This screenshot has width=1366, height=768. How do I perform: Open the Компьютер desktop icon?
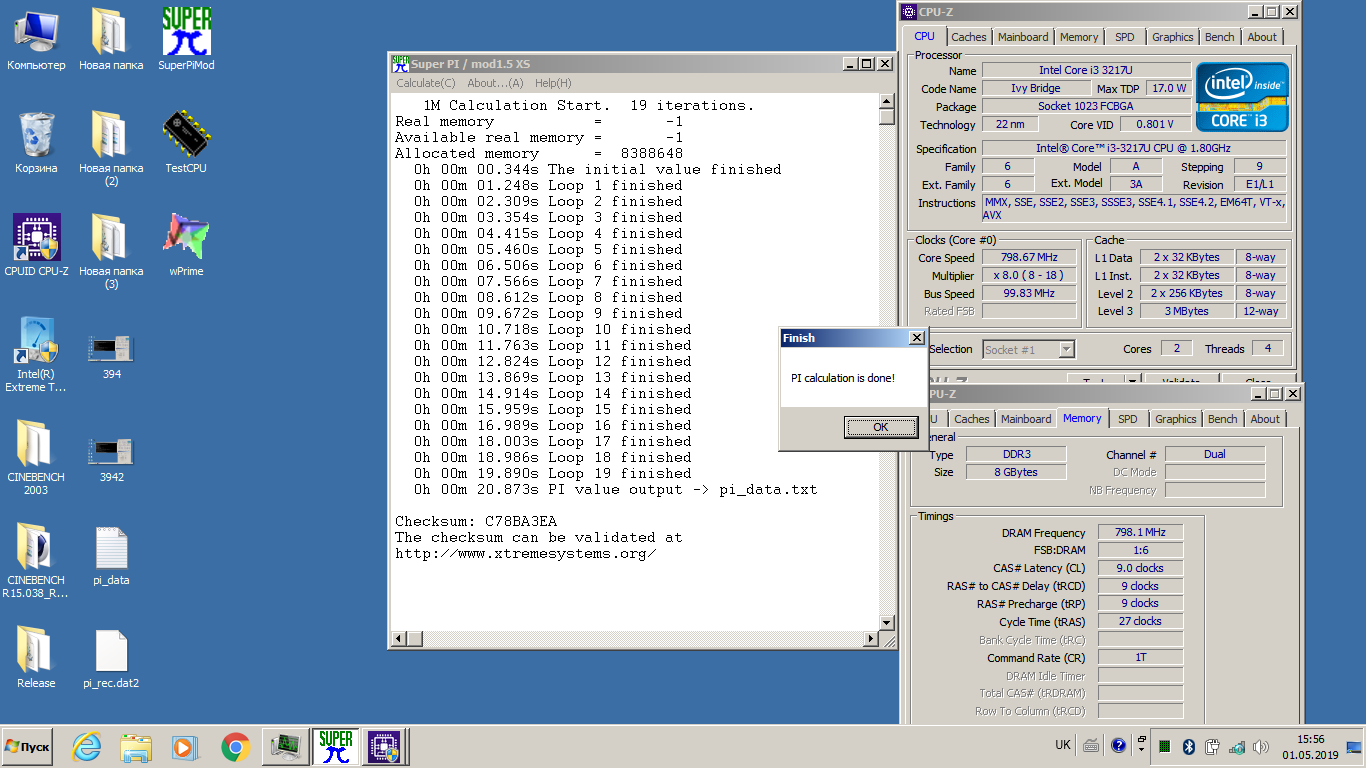tap(36, 40)
